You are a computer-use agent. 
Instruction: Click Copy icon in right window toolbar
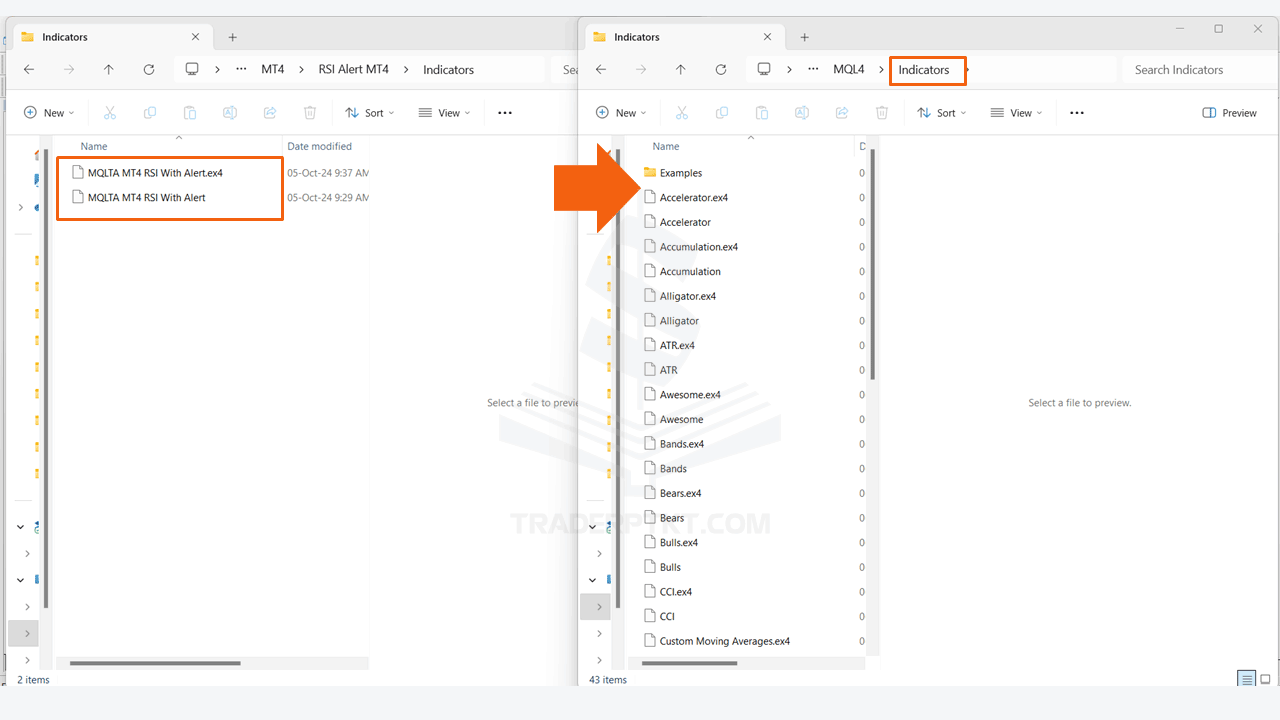click(722, 113)
